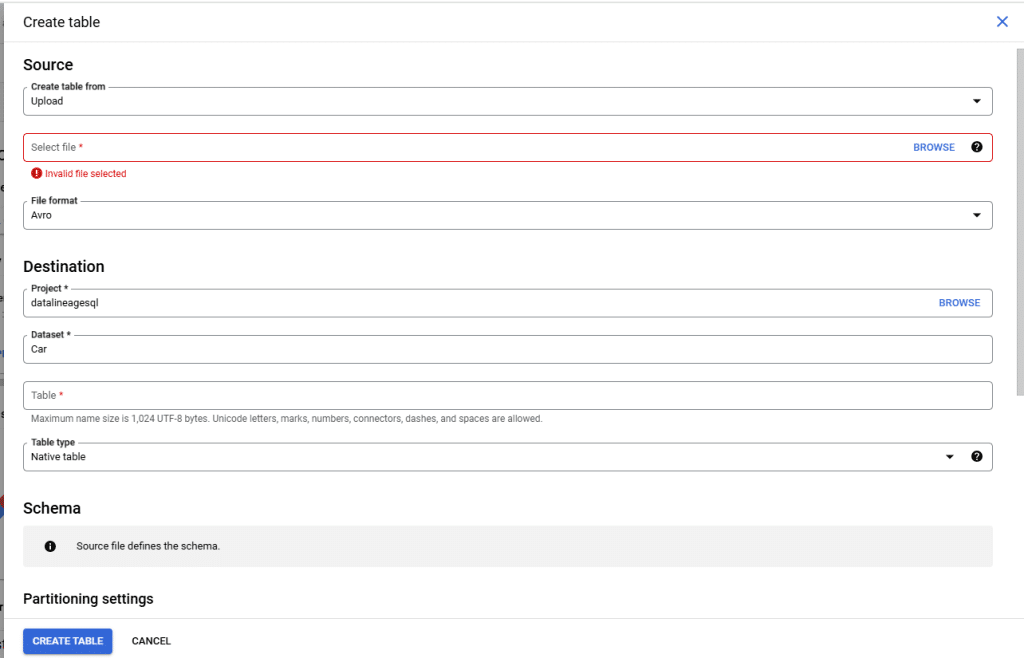Click the dropdown arrow icon on Table type field
The image size is (1024, 658).
coord(950,456)
